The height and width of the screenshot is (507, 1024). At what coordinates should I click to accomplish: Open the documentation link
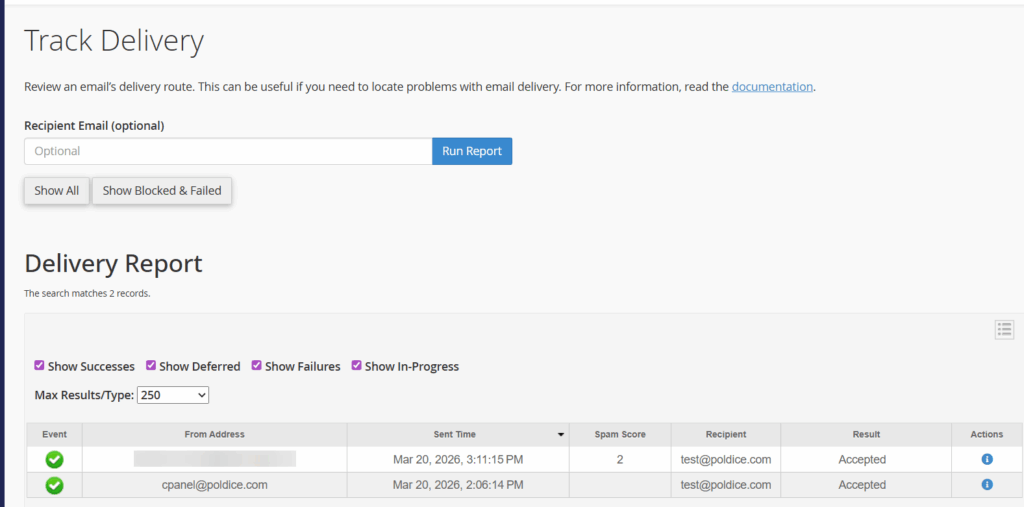(x=772, y=87)
